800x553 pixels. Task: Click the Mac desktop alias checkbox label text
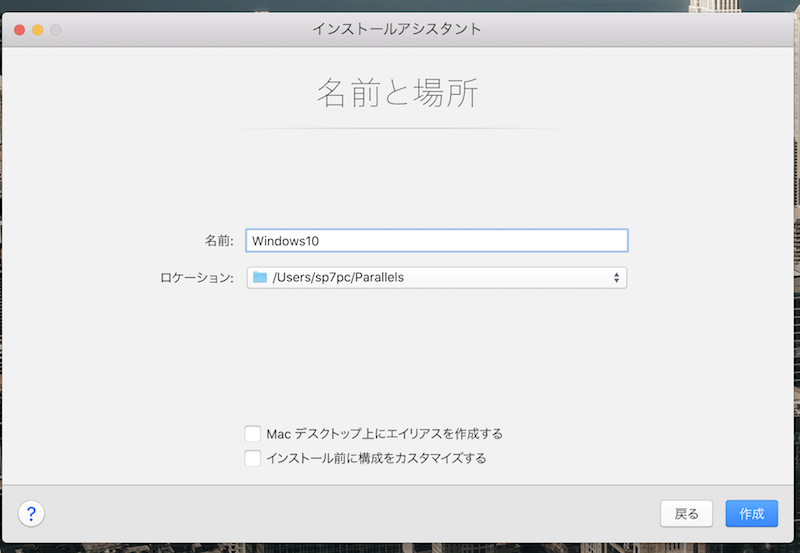point(384,434)
